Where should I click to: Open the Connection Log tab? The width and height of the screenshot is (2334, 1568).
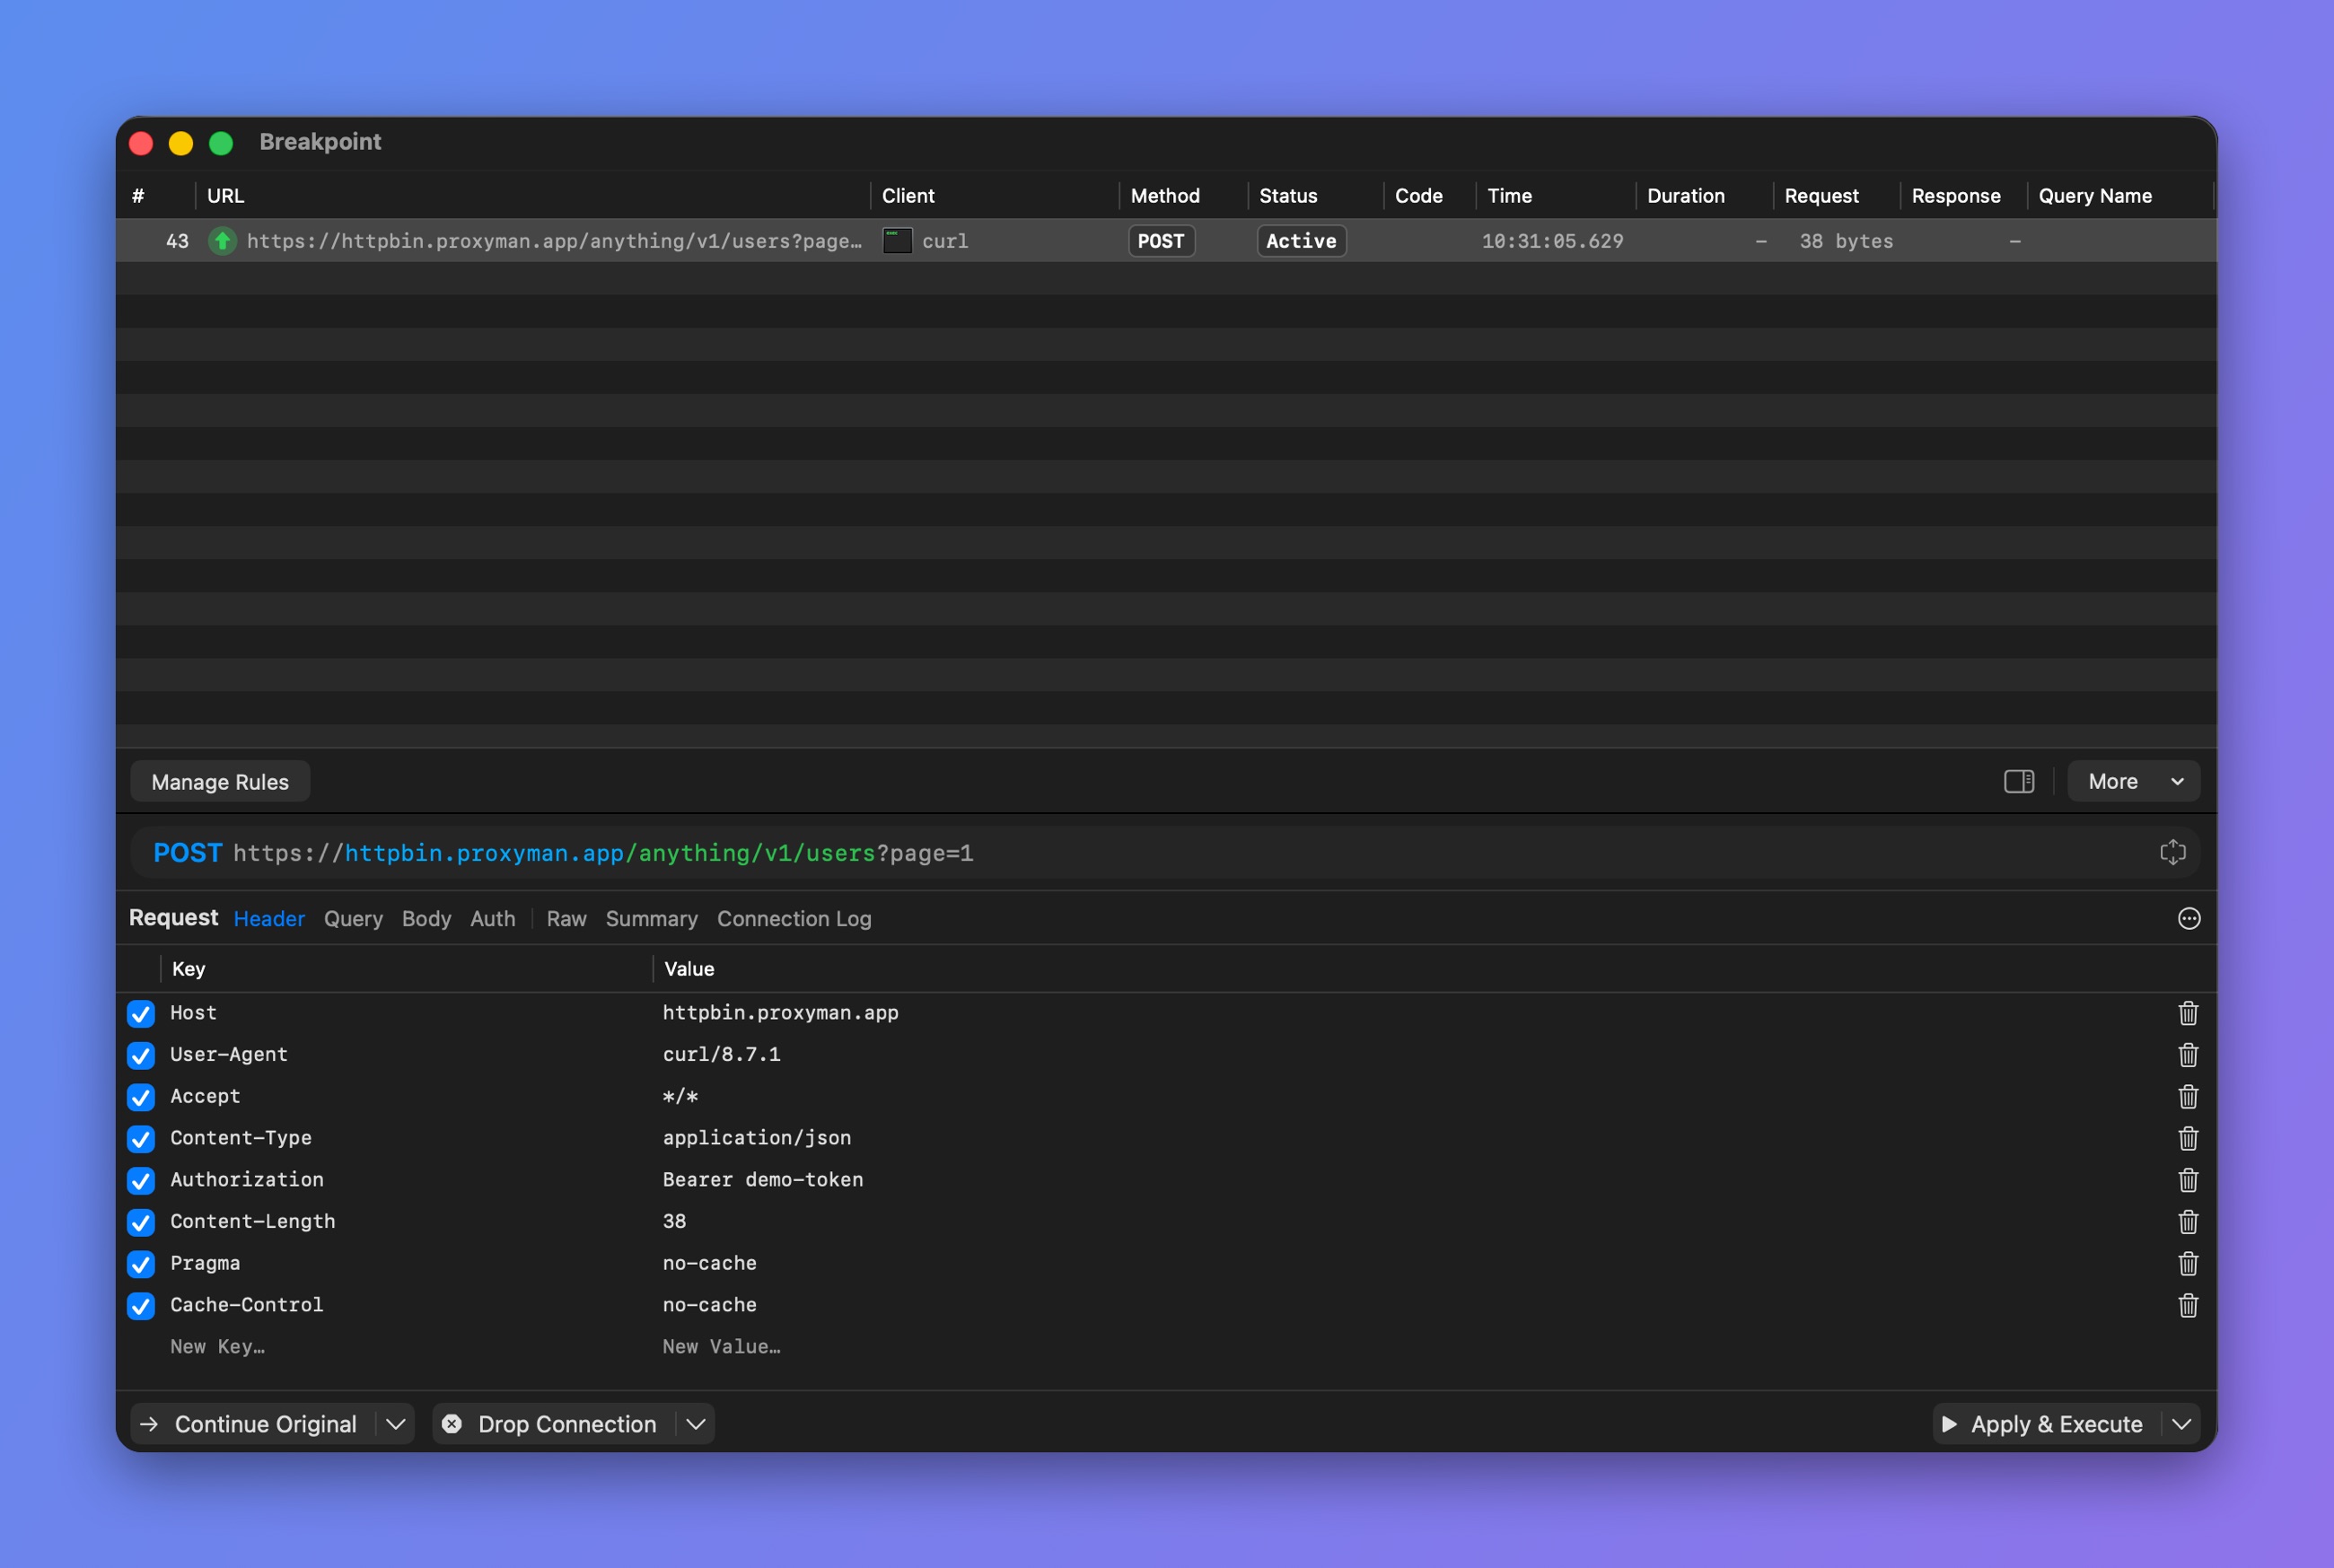(x=794, y=919)
